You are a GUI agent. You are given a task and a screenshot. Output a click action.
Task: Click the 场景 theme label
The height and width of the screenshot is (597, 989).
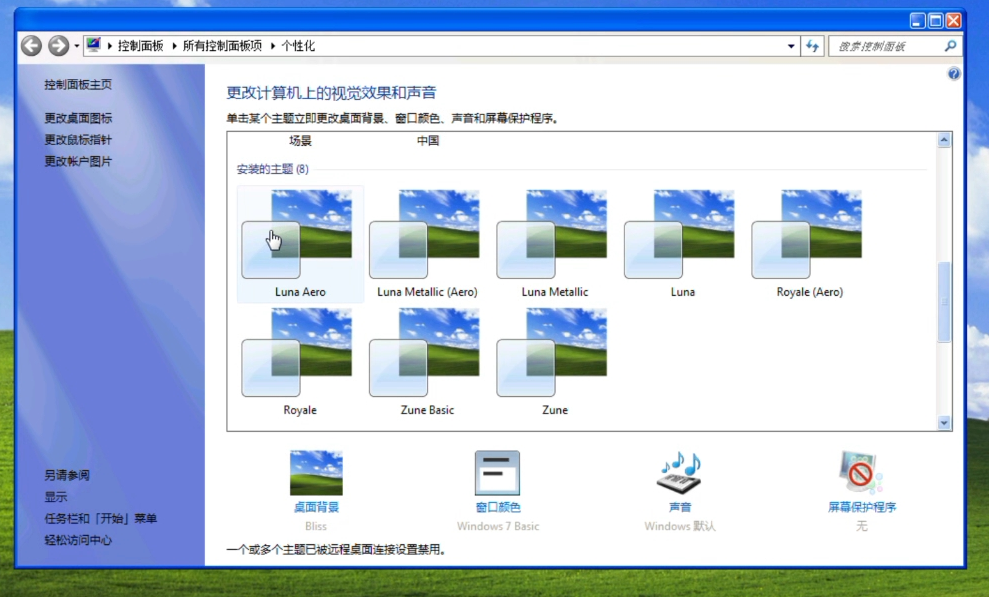coord(300,141)
